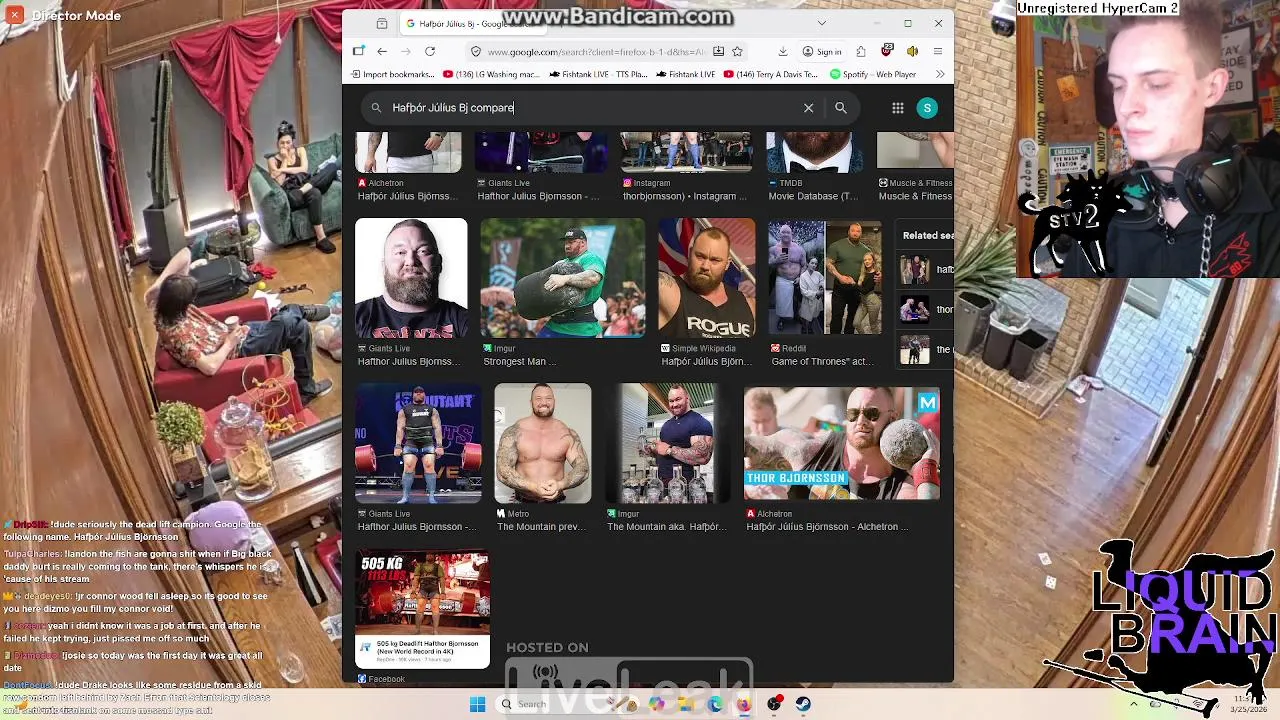Click the 'Muscle & Fitness' result caption

point(915,197)
